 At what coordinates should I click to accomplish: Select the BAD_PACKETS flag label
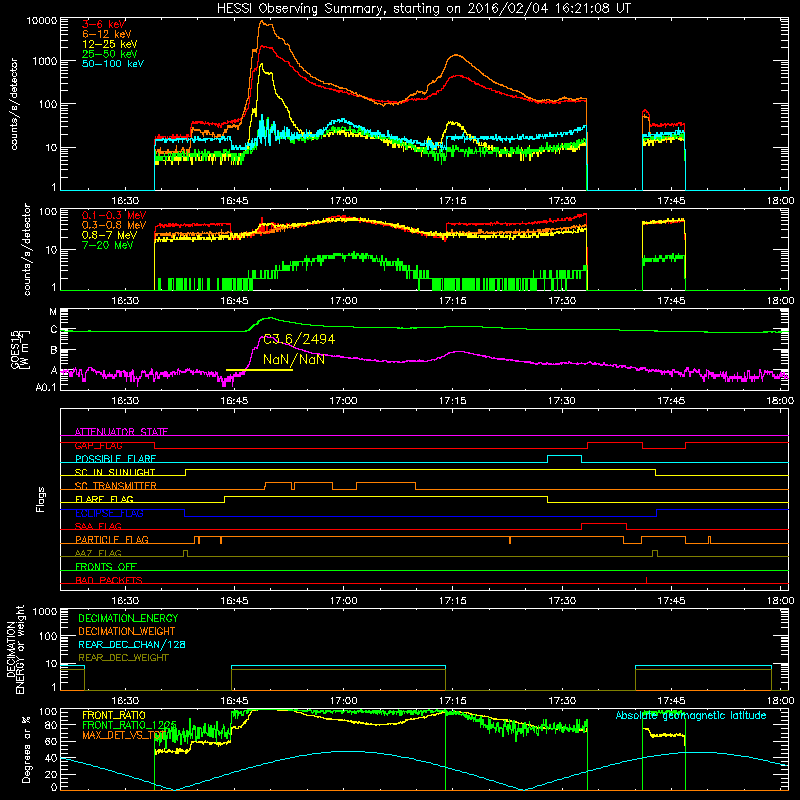(x=109, y=580)
